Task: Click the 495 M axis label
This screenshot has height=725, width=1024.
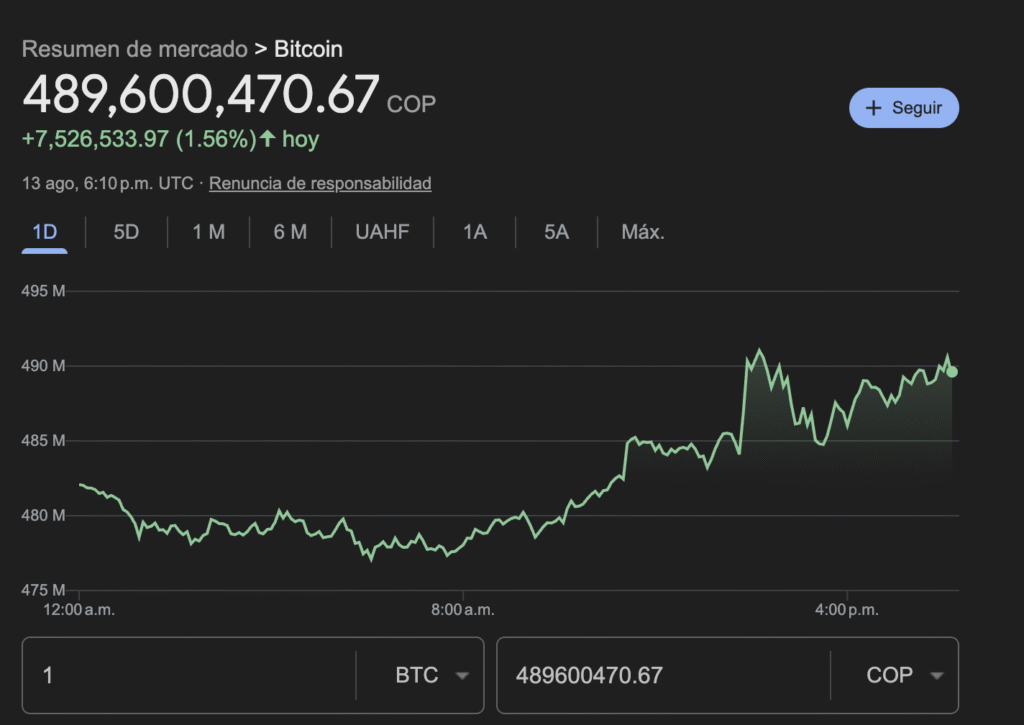Action: pyautogui.click(x=43, y=291)
